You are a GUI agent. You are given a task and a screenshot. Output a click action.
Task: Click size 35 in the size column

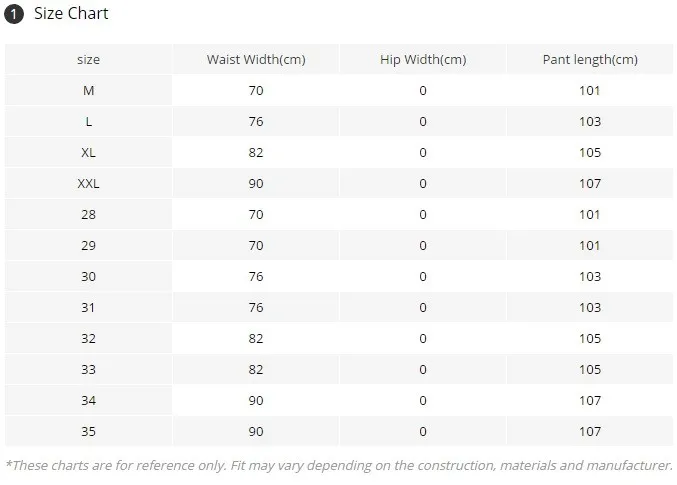click(x=89, y=431)
